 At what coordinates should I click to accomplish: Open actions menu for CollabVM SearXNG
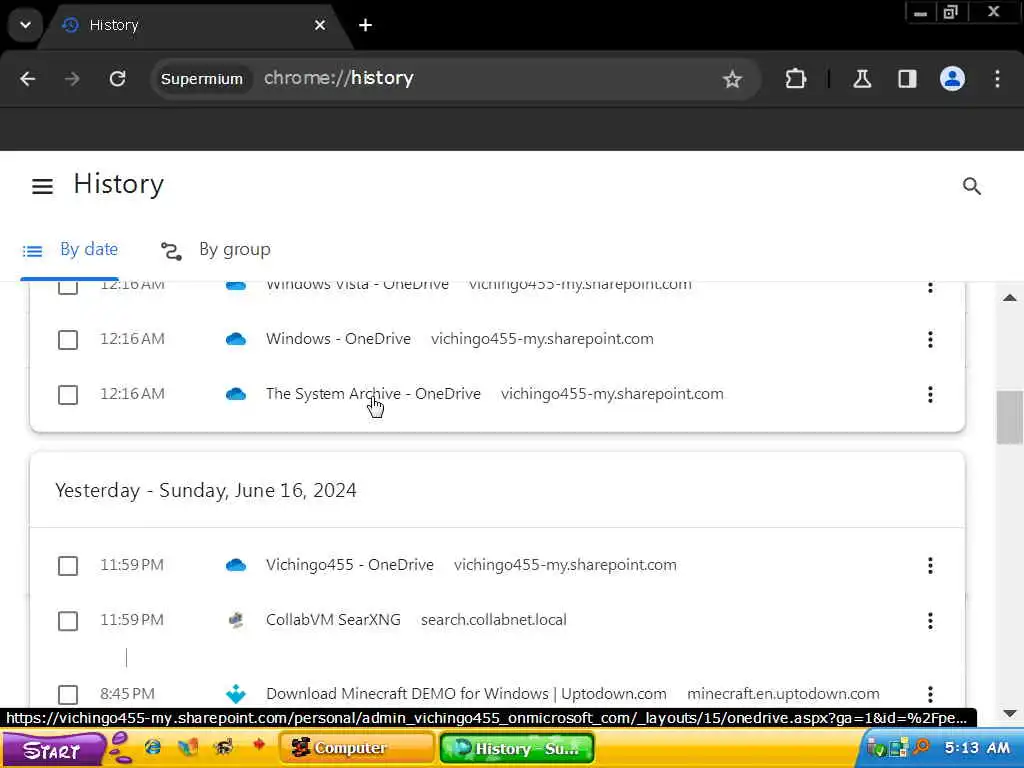click(x=931, y=620)
